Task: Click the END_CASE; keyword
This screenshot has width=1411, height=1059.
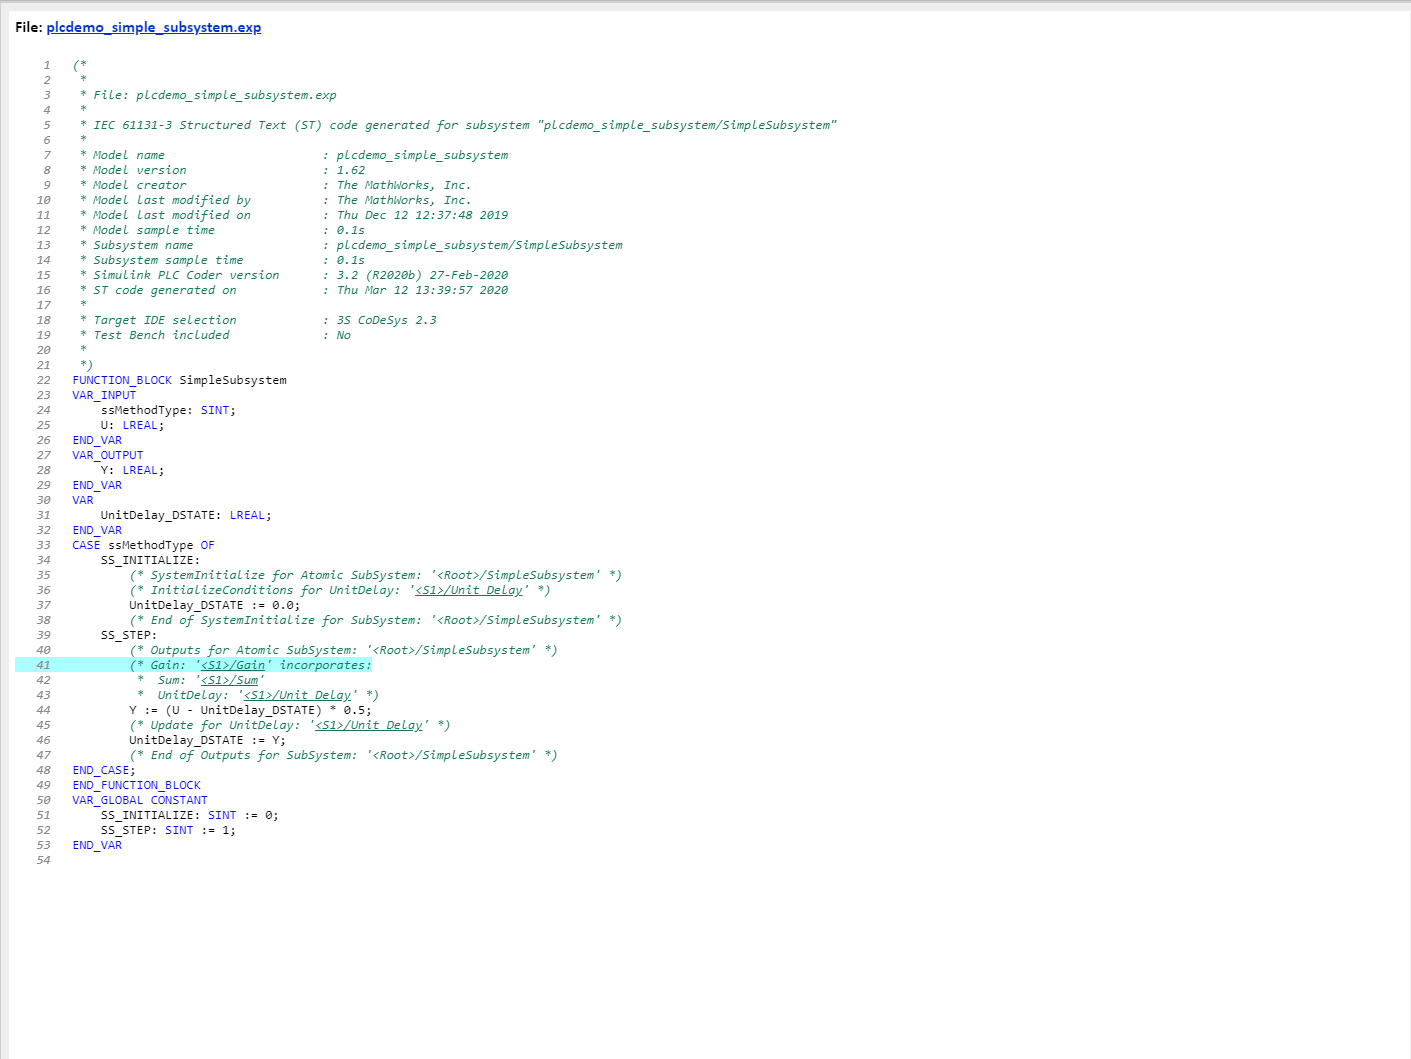Action: [x=104, y=770]
